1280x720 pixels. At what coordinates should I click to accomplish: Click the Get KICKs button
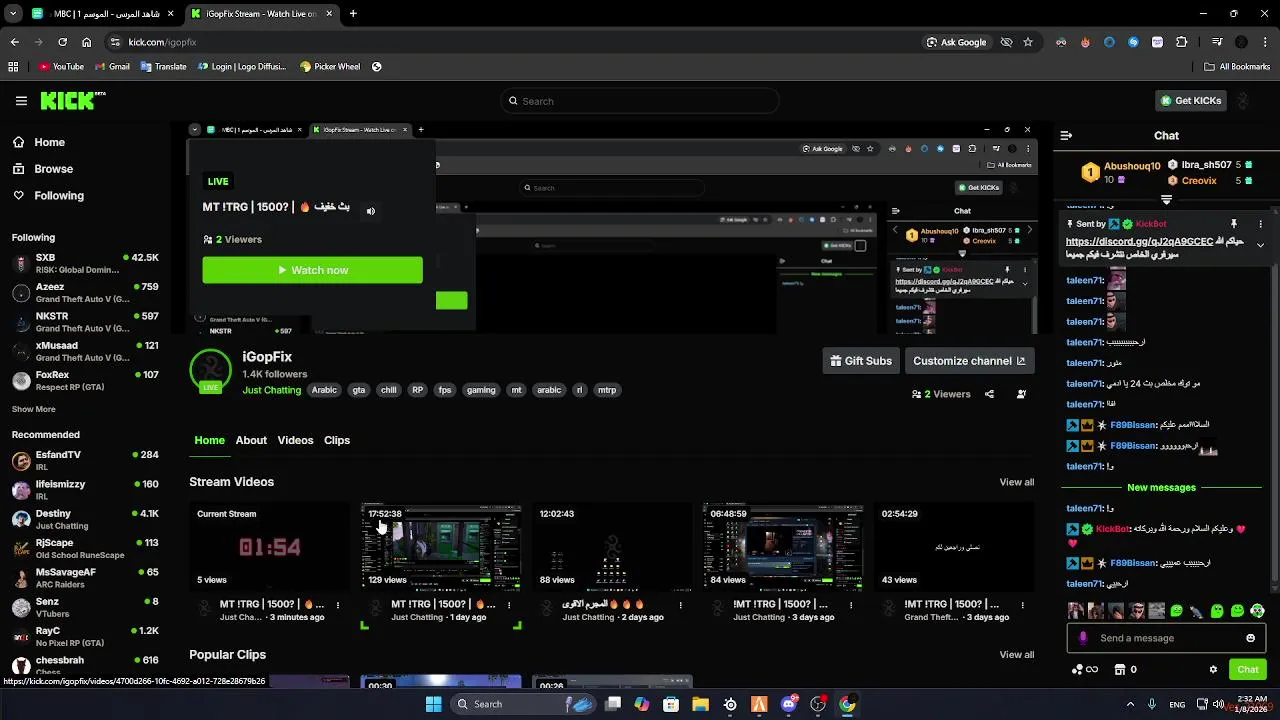1190,101
